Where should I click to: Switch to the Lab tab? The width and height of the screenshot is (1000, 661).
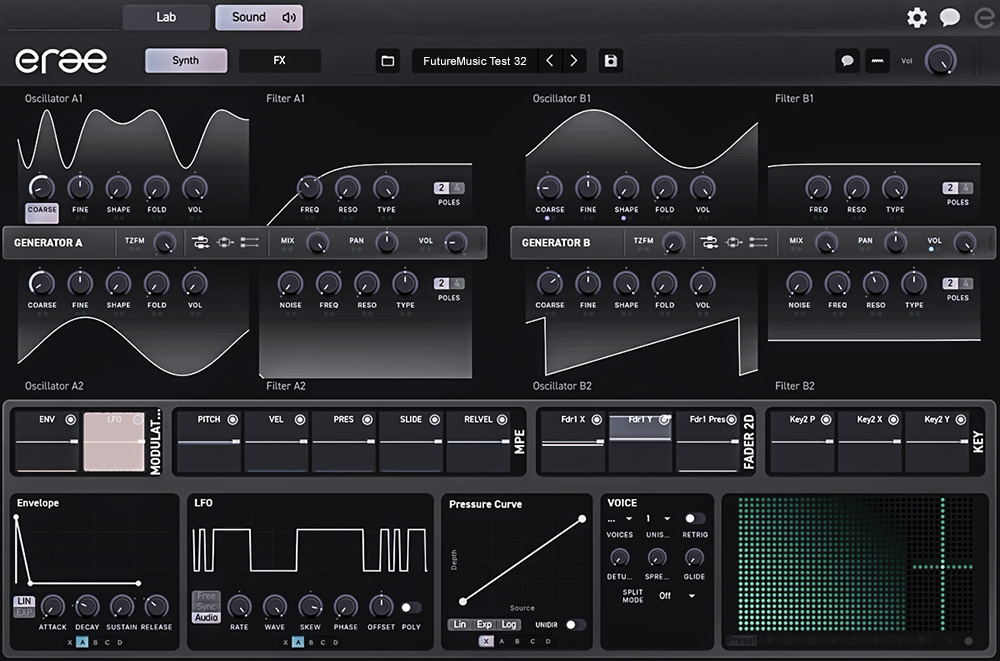166,17
